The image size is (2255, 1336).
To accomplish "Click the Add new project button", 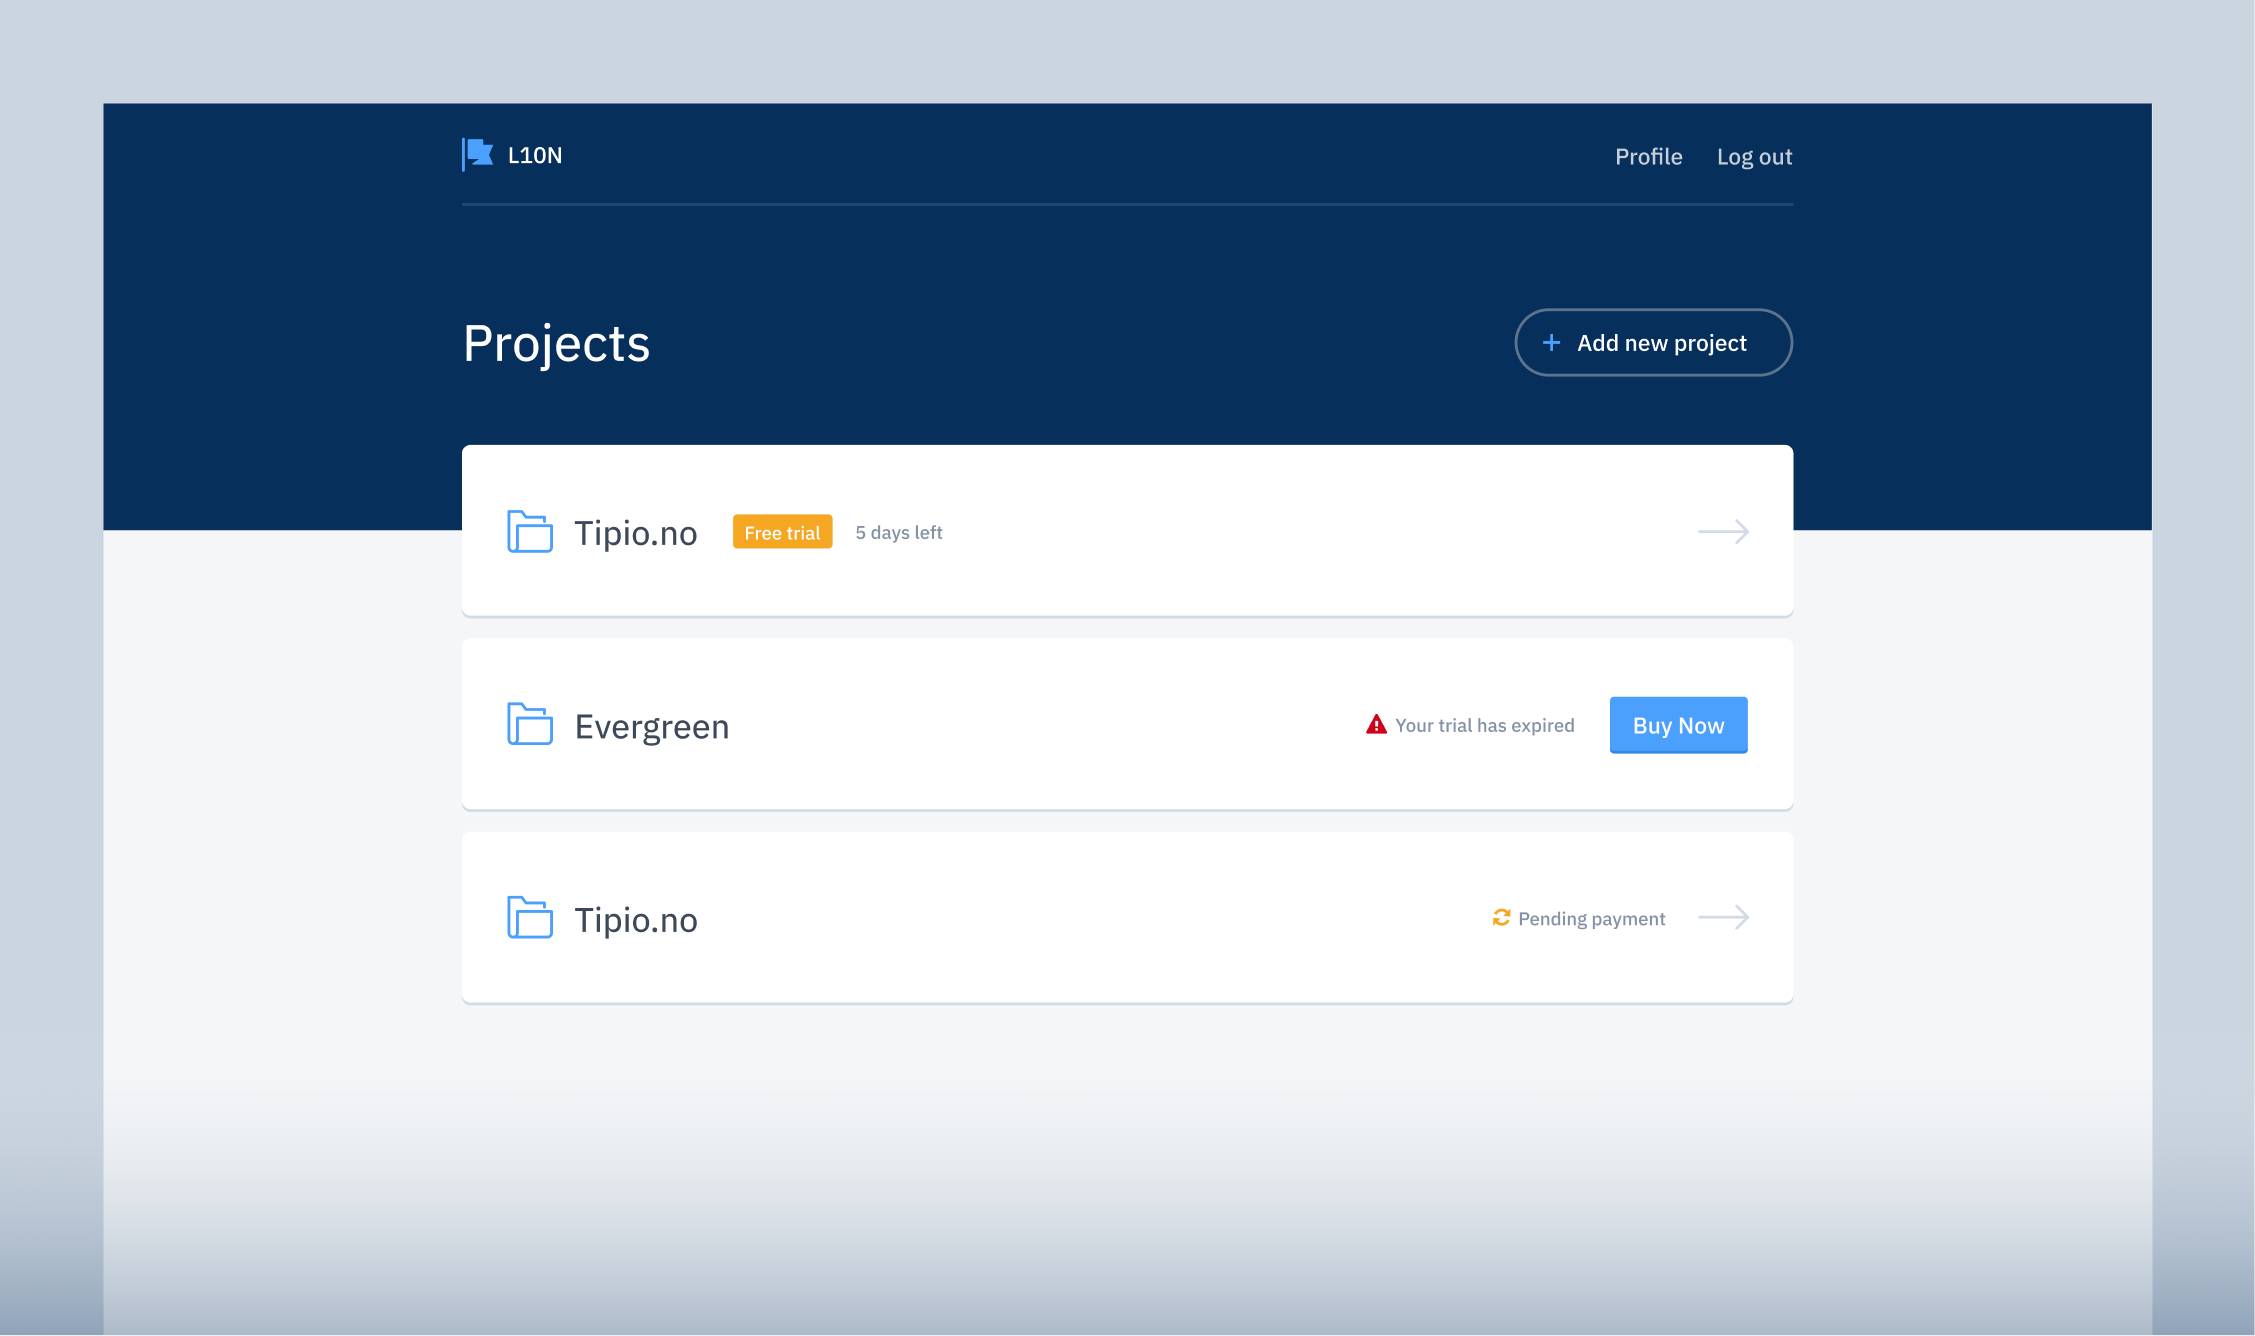I will 1653,343.
